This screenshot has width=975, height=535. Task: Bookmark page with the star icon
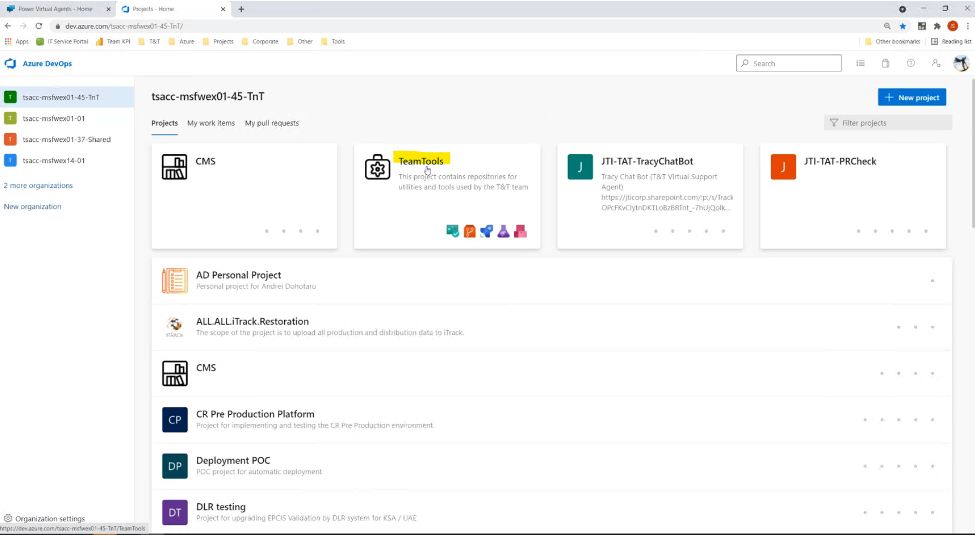click(903, 26)
